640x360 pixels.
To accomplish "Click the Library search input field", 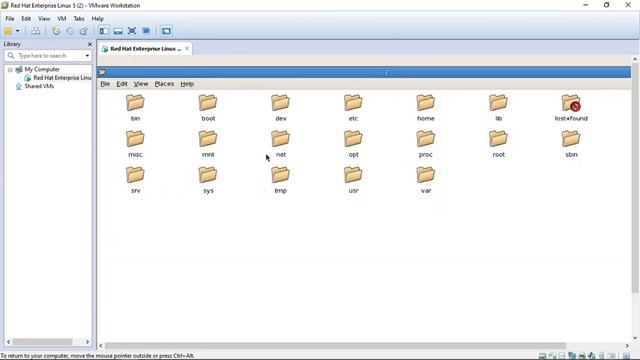I will (48, 56).
